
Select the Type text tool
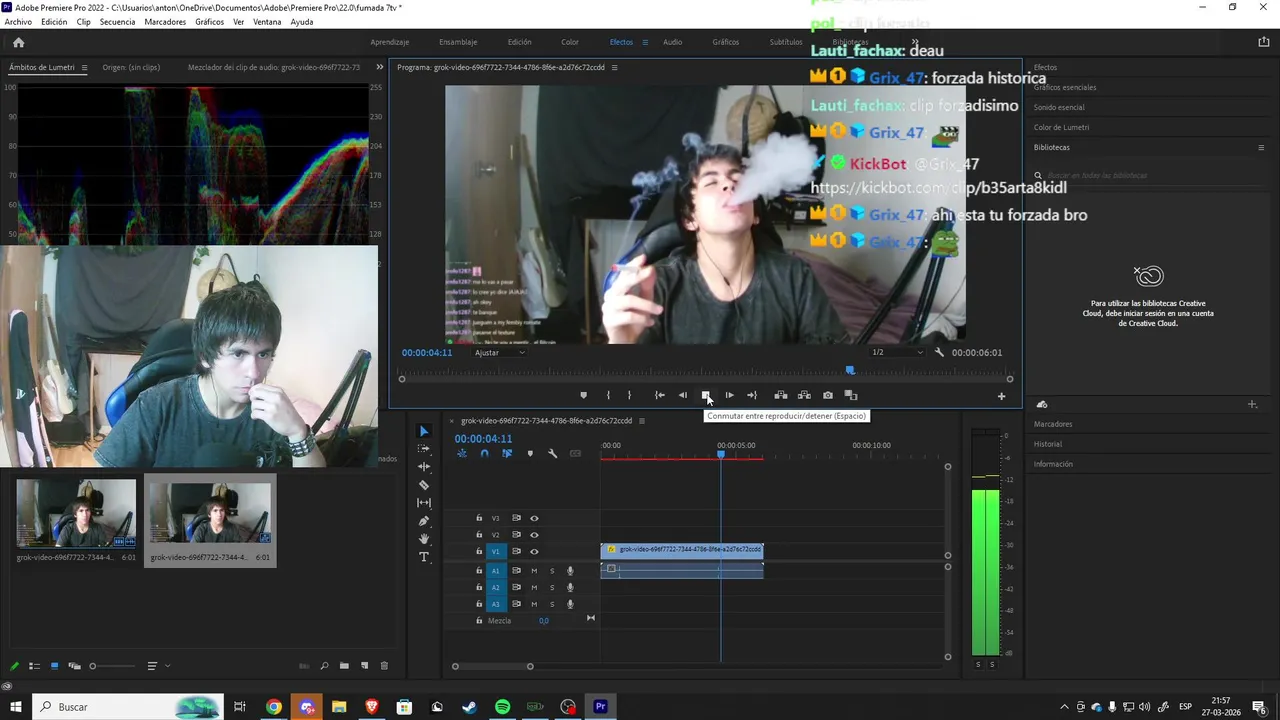click(424, 557)
